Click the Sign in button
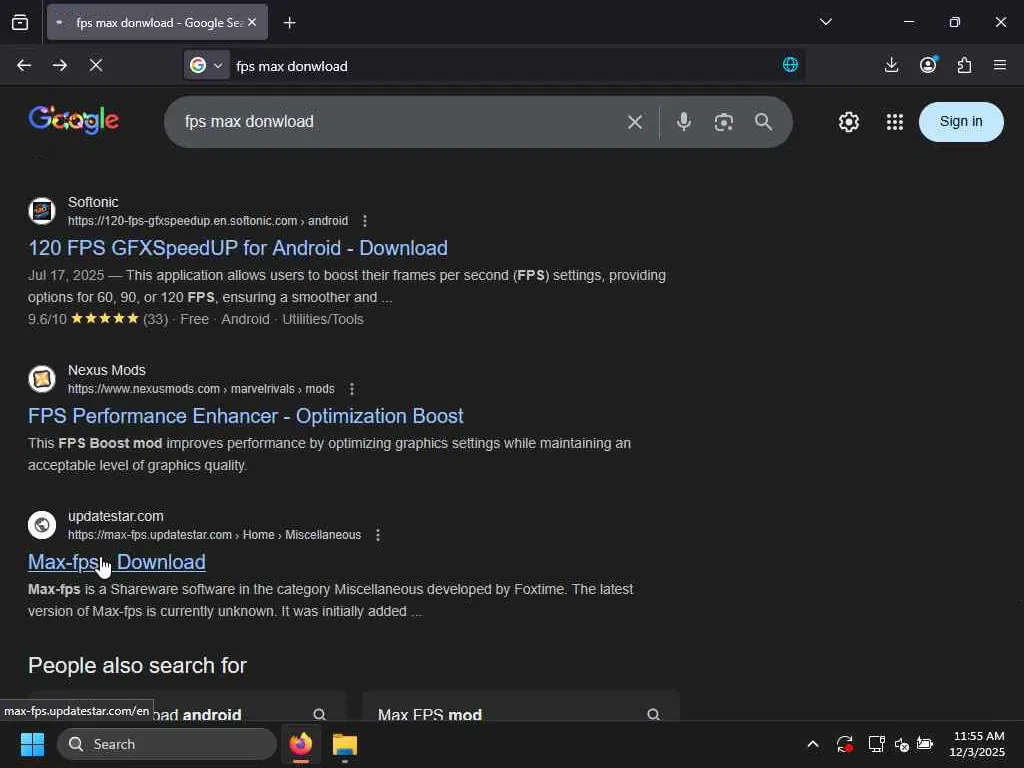 click(x=961, y=121)
